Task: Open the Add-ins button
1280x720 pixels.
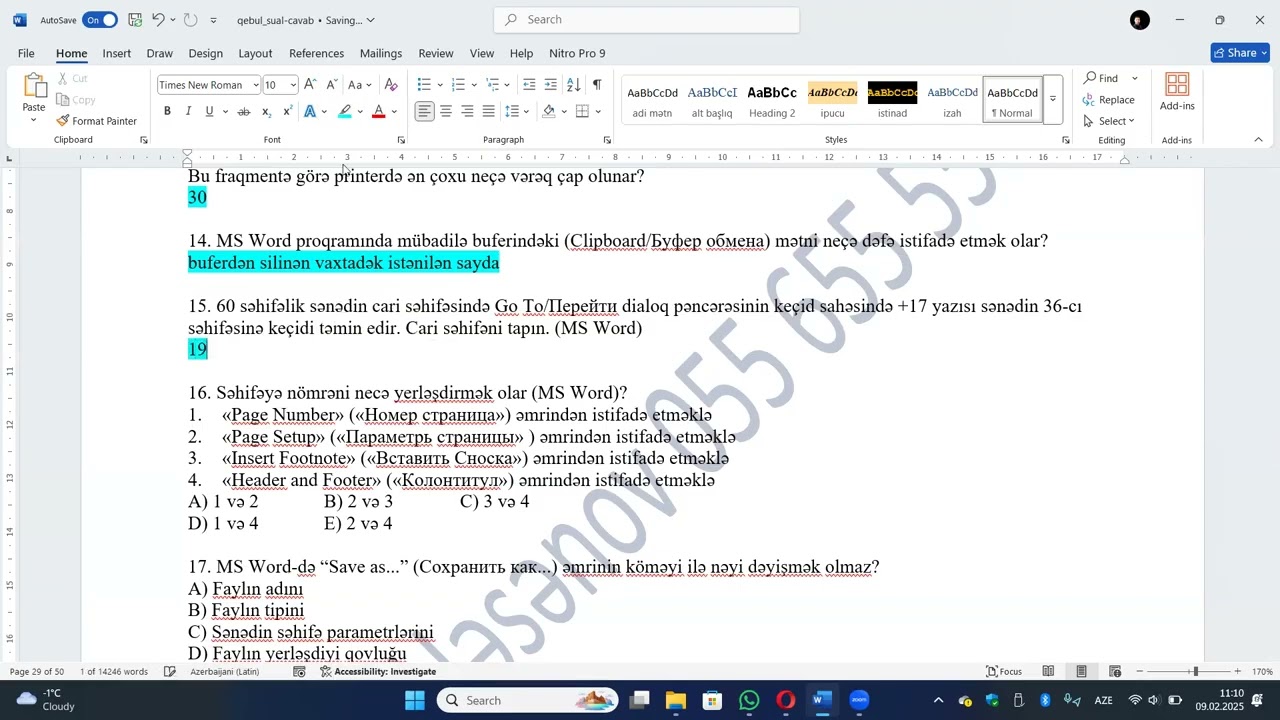Action: pyautogui.click(x=1177, y=92)
